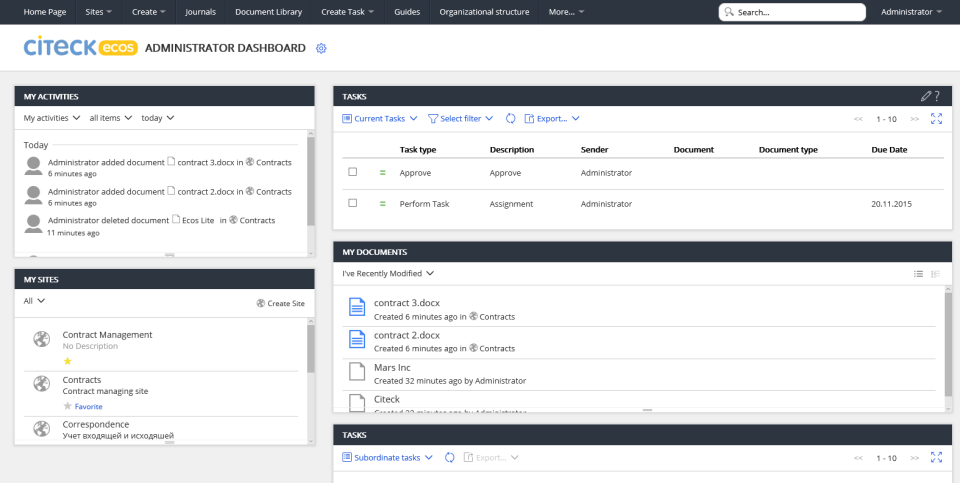Click the help question mark in Tasks header

click(937, 96)
